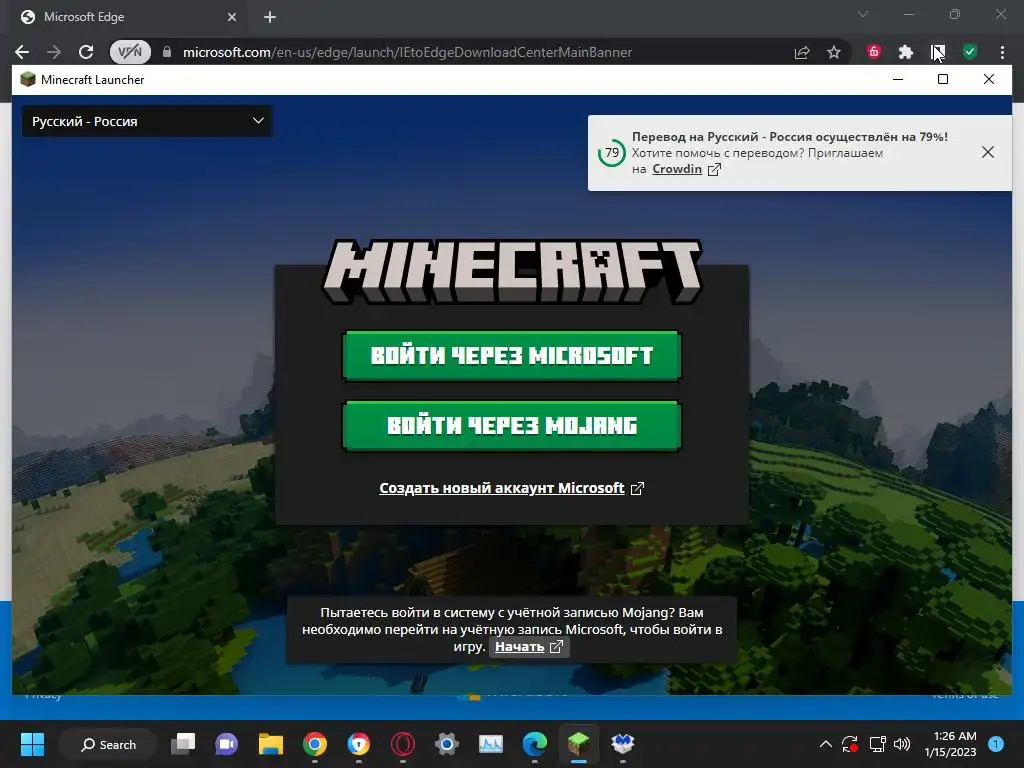
Task: Click the Minecraft logo in the launcher
Action: click(x=512, y=272)
